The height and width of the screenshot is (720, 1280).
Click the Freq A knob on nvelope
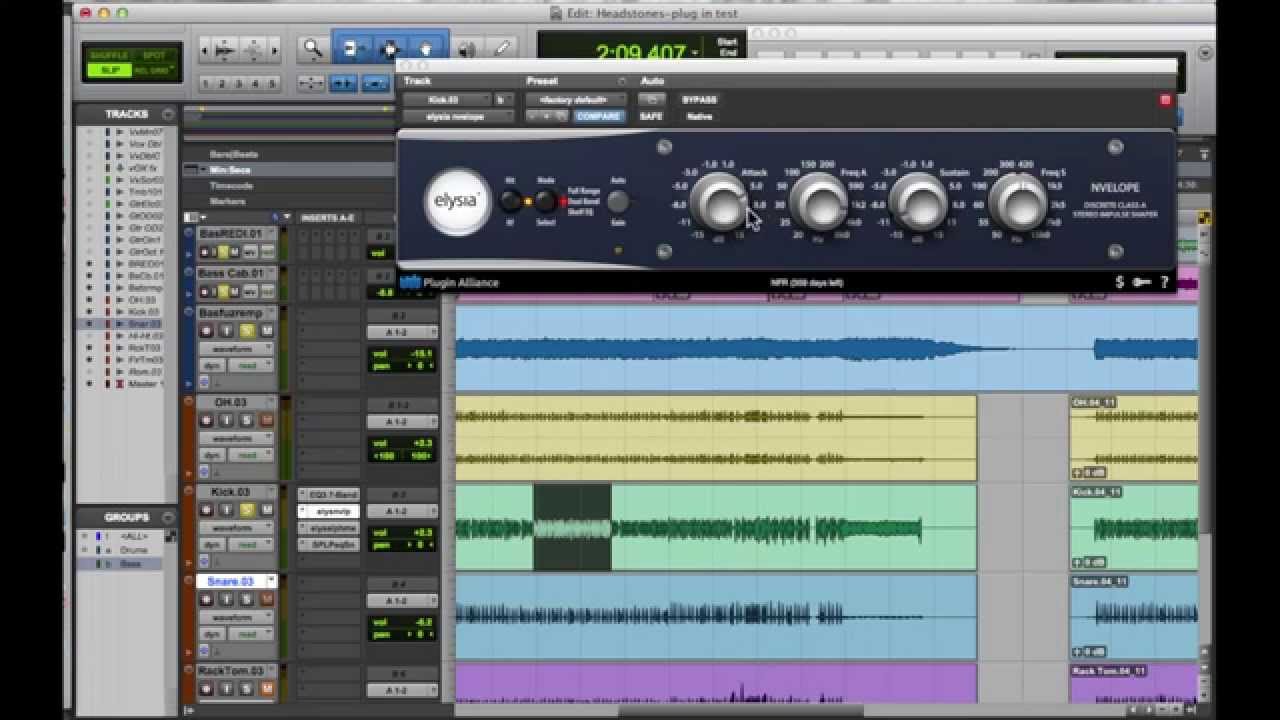(x=819, y=201)
